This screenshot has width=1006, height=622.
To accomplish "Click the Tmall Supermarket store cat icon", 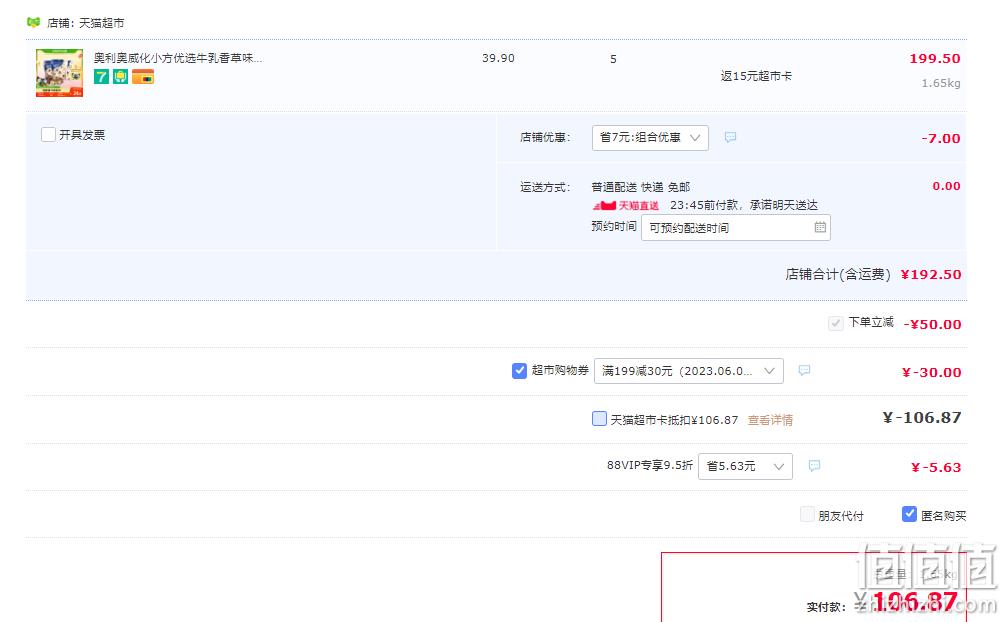I will [x=33, y=22].
